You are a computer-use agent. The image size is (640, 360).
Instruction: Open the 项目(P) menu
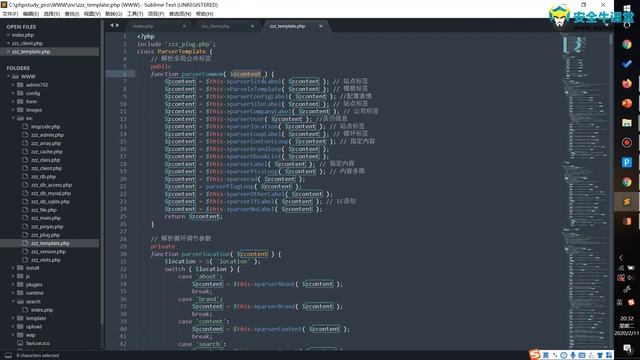pos(156,14)
